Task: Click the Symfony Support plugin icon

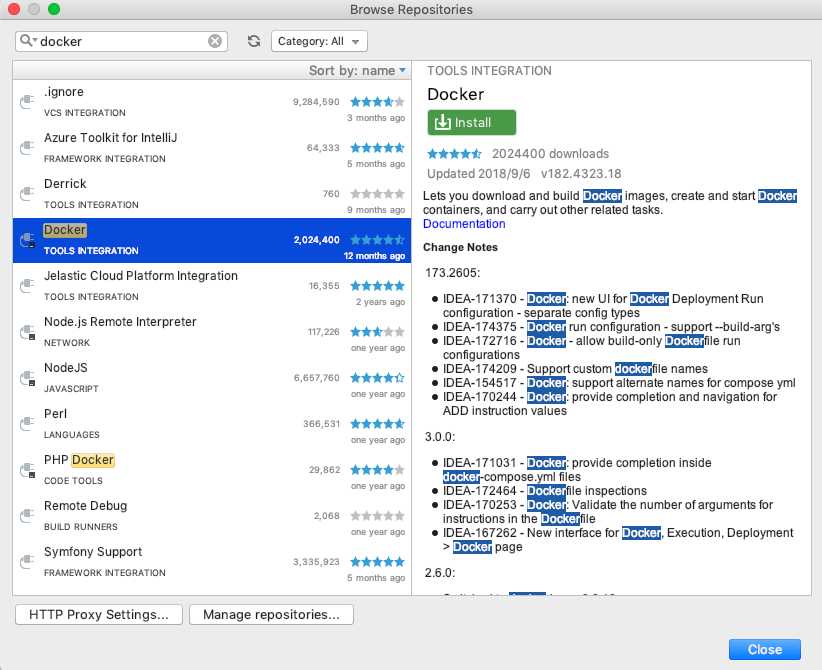Action: pyautogui.click(x=27, y=562)
